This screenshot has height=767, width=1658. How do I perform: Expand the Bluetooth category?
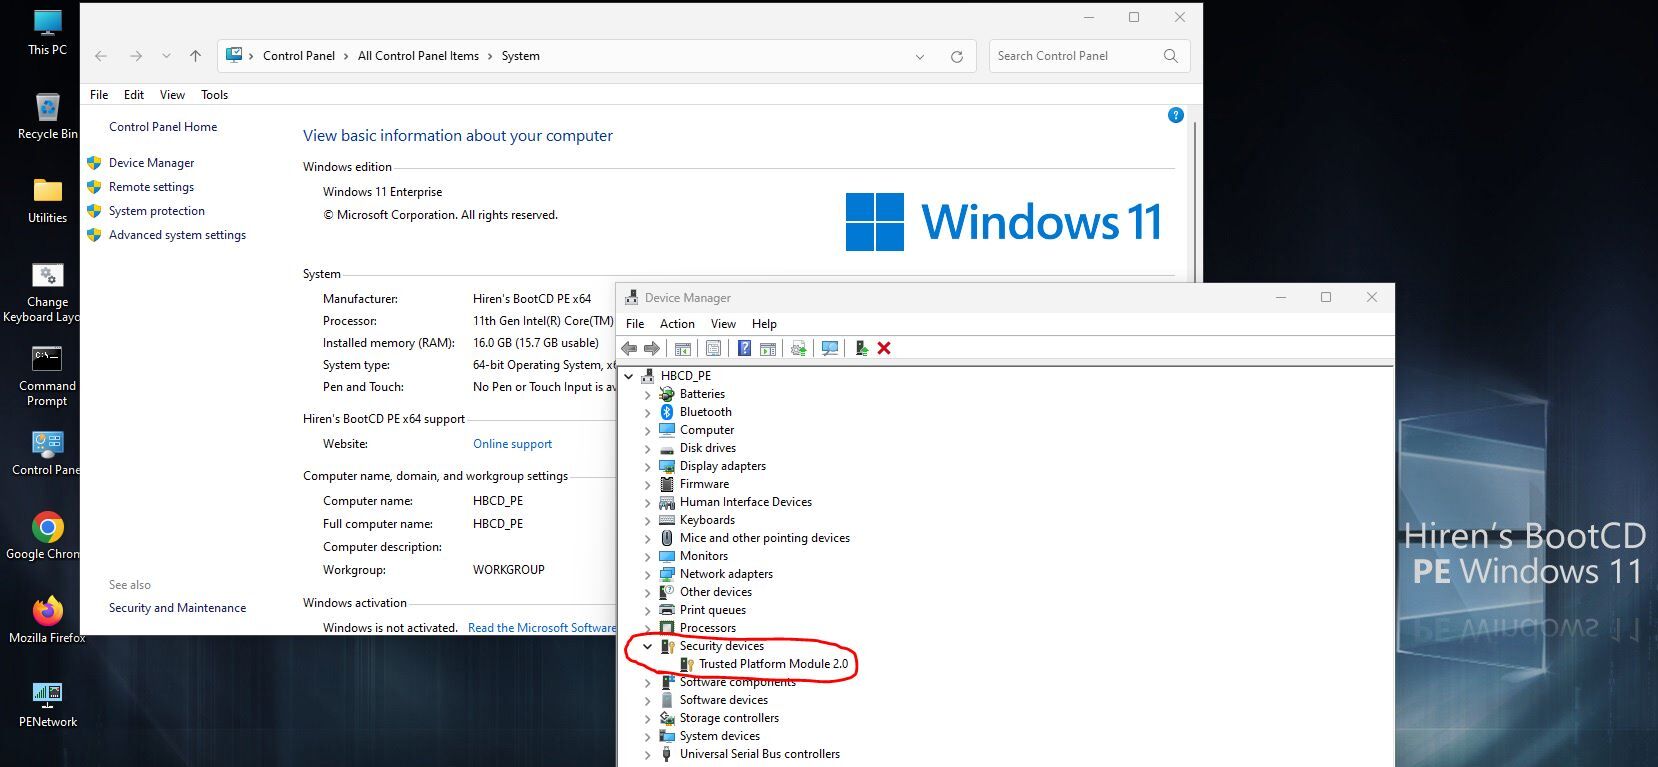647,412
